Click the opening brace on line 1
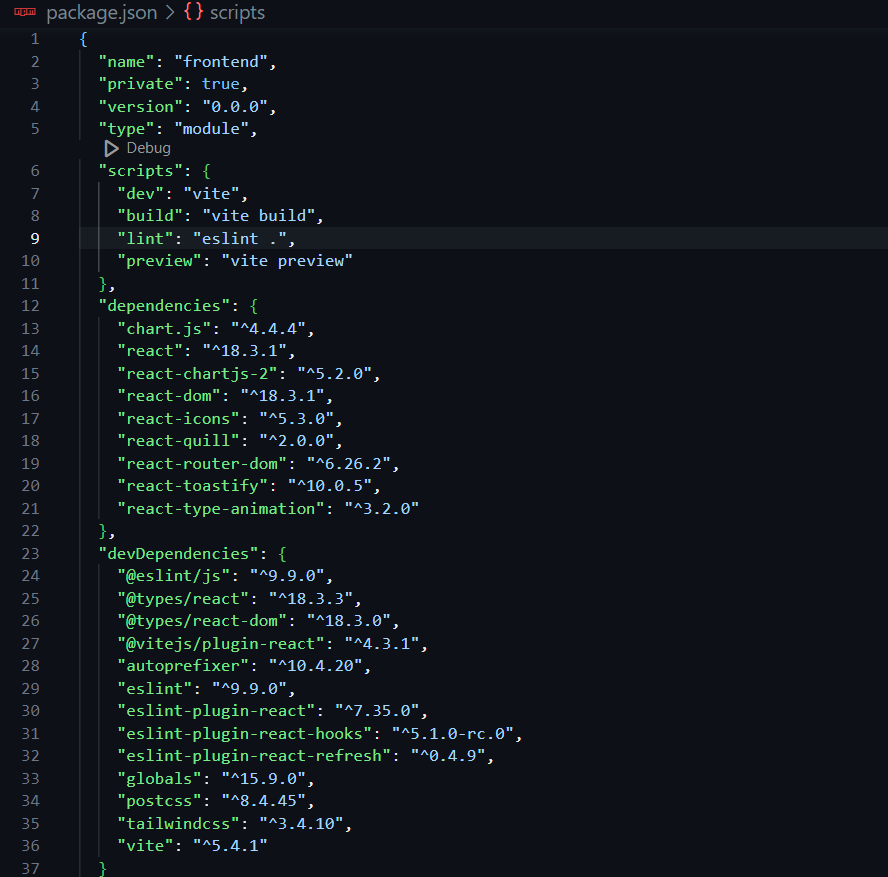Viewport: 888px width, 877px height. (x=82, y=38)
